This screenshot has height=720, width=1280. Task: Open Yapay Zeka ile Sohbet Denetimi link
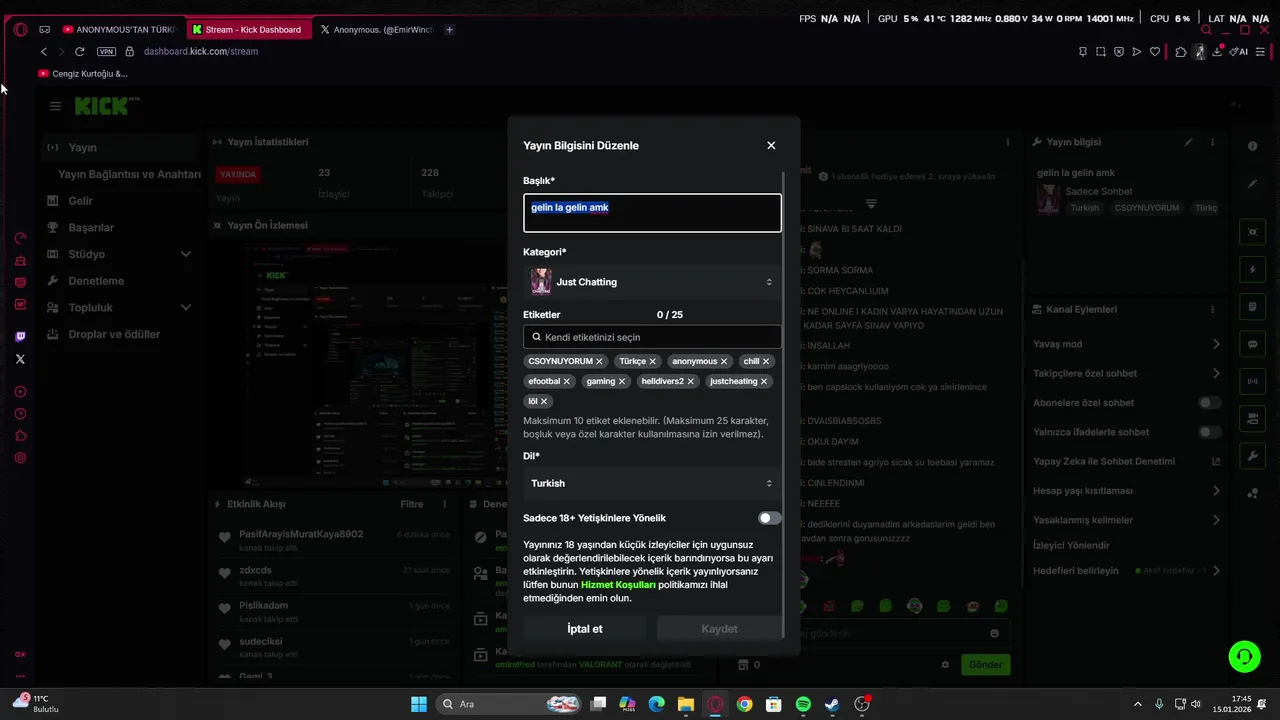coord(1126,461)
